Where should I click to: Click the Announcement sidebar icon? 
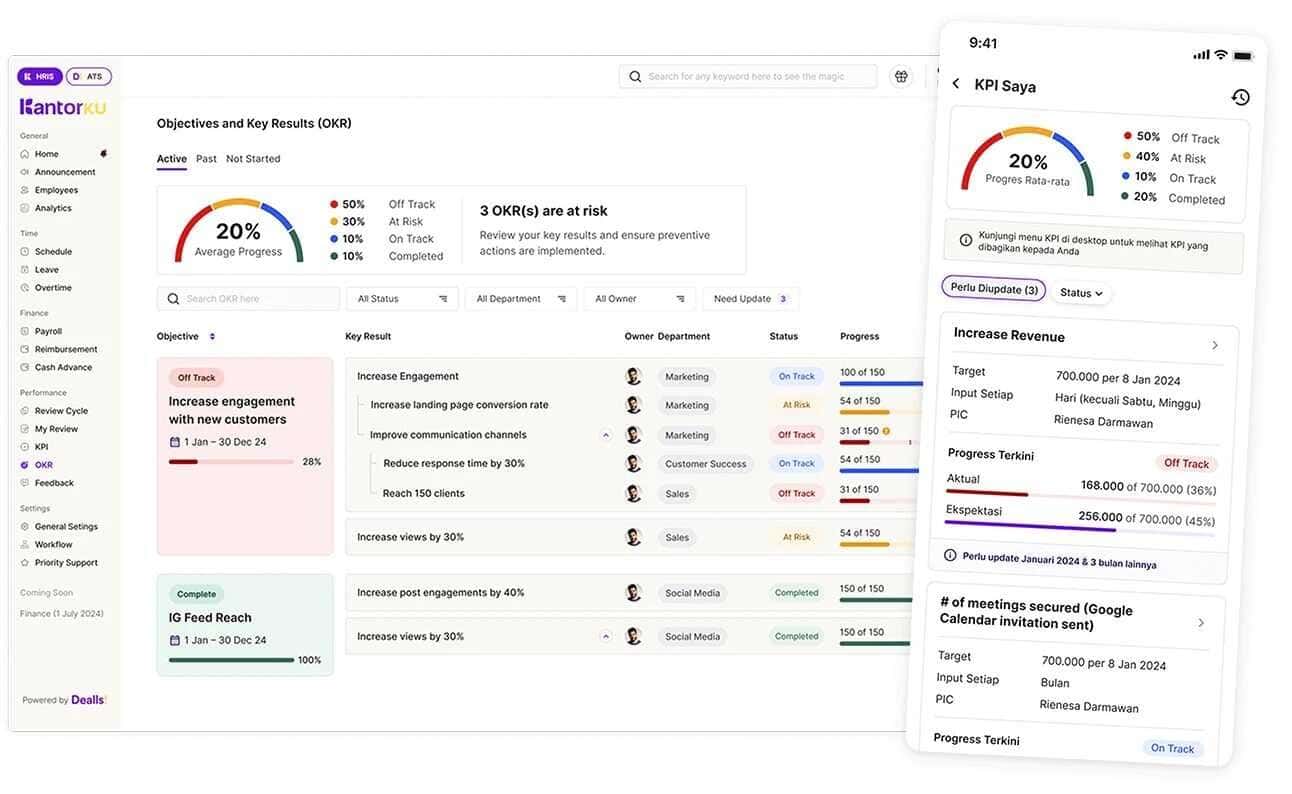25,172
